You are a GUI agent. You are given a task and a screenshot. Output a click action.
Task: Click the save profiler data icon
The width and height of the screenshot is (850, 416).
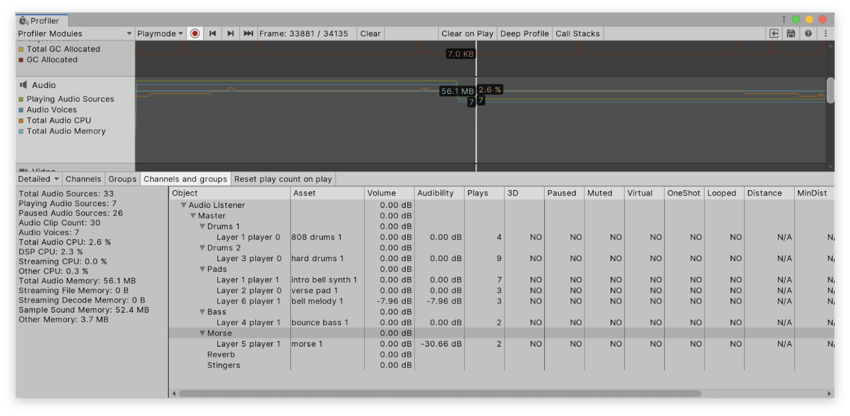coord(791,34)
